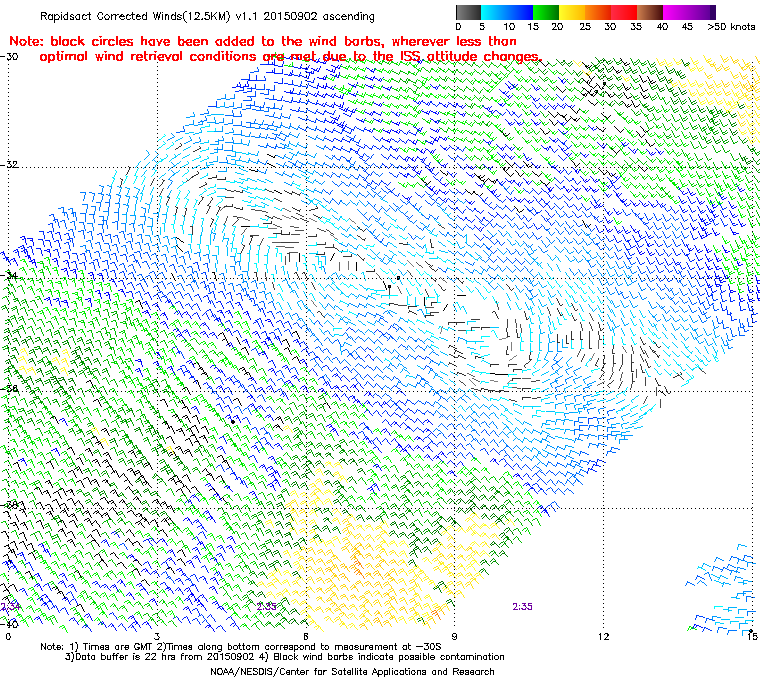Click the "-30" latitude axis label
The width and height of the screenshot is (760, 688).
tap(9, 56)
